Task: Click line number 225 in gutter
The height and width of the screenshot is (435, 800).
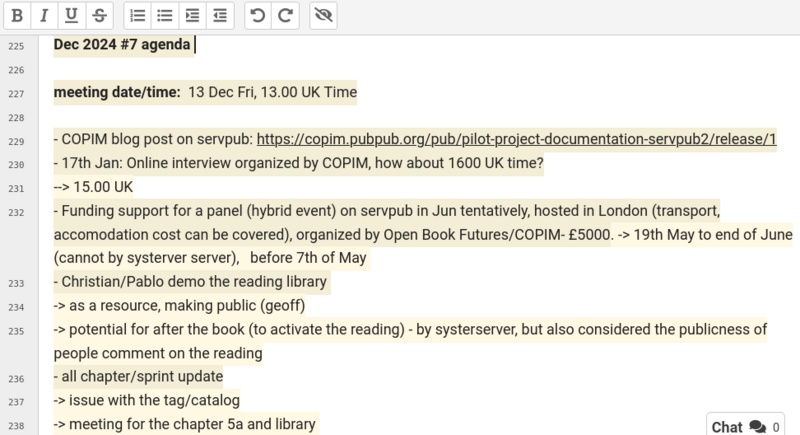Action: click(14, 45)
